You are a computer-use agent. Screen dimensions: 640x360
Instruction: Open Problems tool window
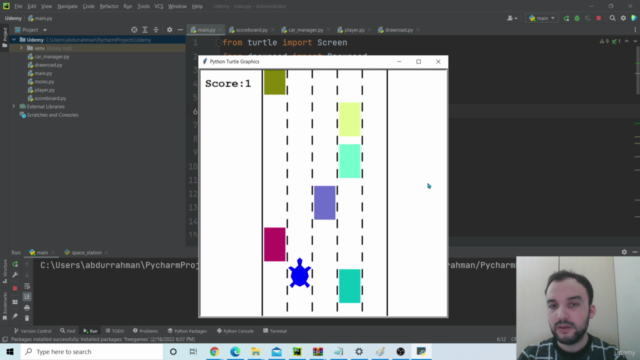(146, 331)
